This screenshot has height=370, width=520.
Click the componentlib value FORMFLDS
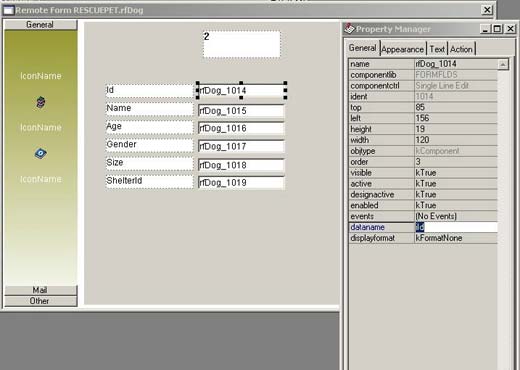[456, 75]
